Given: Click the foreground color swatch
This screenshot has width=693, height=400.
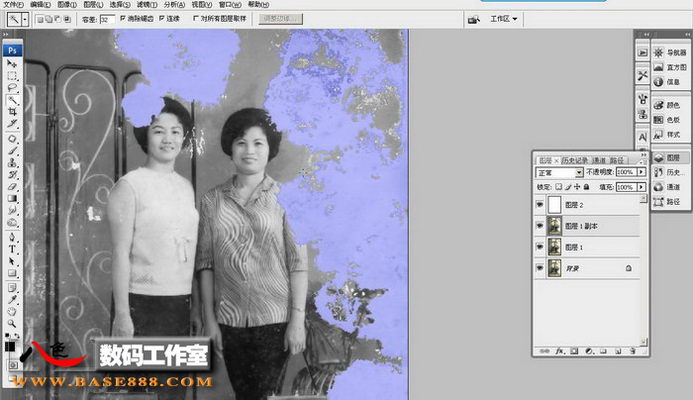Looking at the screenshot, I should (x=9, y=347).
